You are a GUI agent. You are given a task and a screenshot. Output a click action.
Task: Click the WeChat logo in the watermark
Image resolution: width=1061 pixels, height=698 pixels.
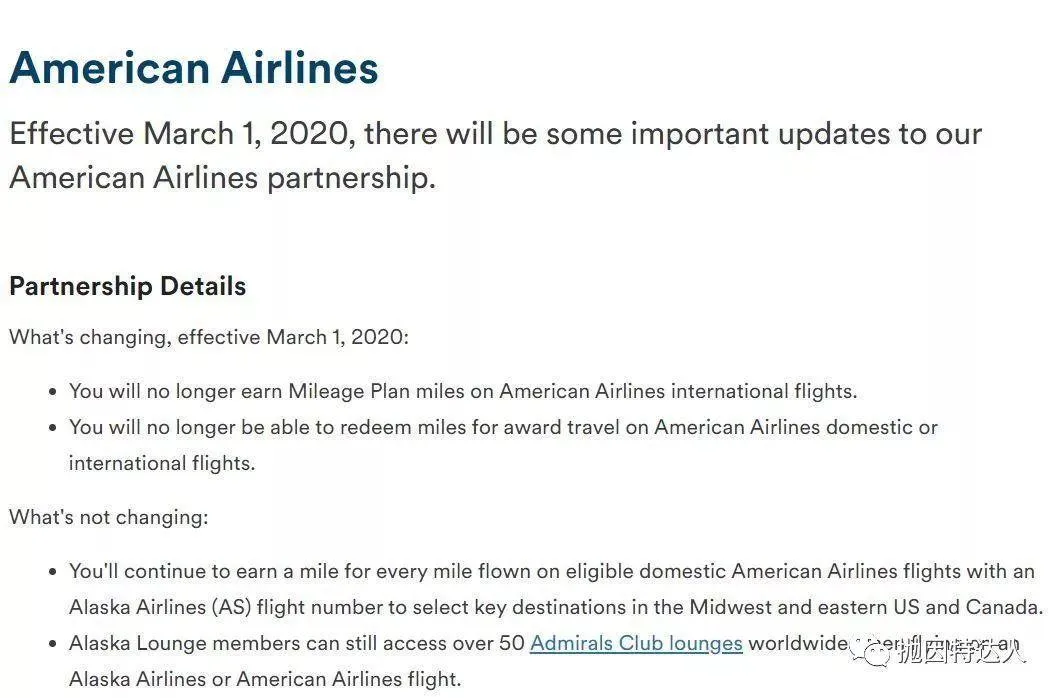(870, 651)
